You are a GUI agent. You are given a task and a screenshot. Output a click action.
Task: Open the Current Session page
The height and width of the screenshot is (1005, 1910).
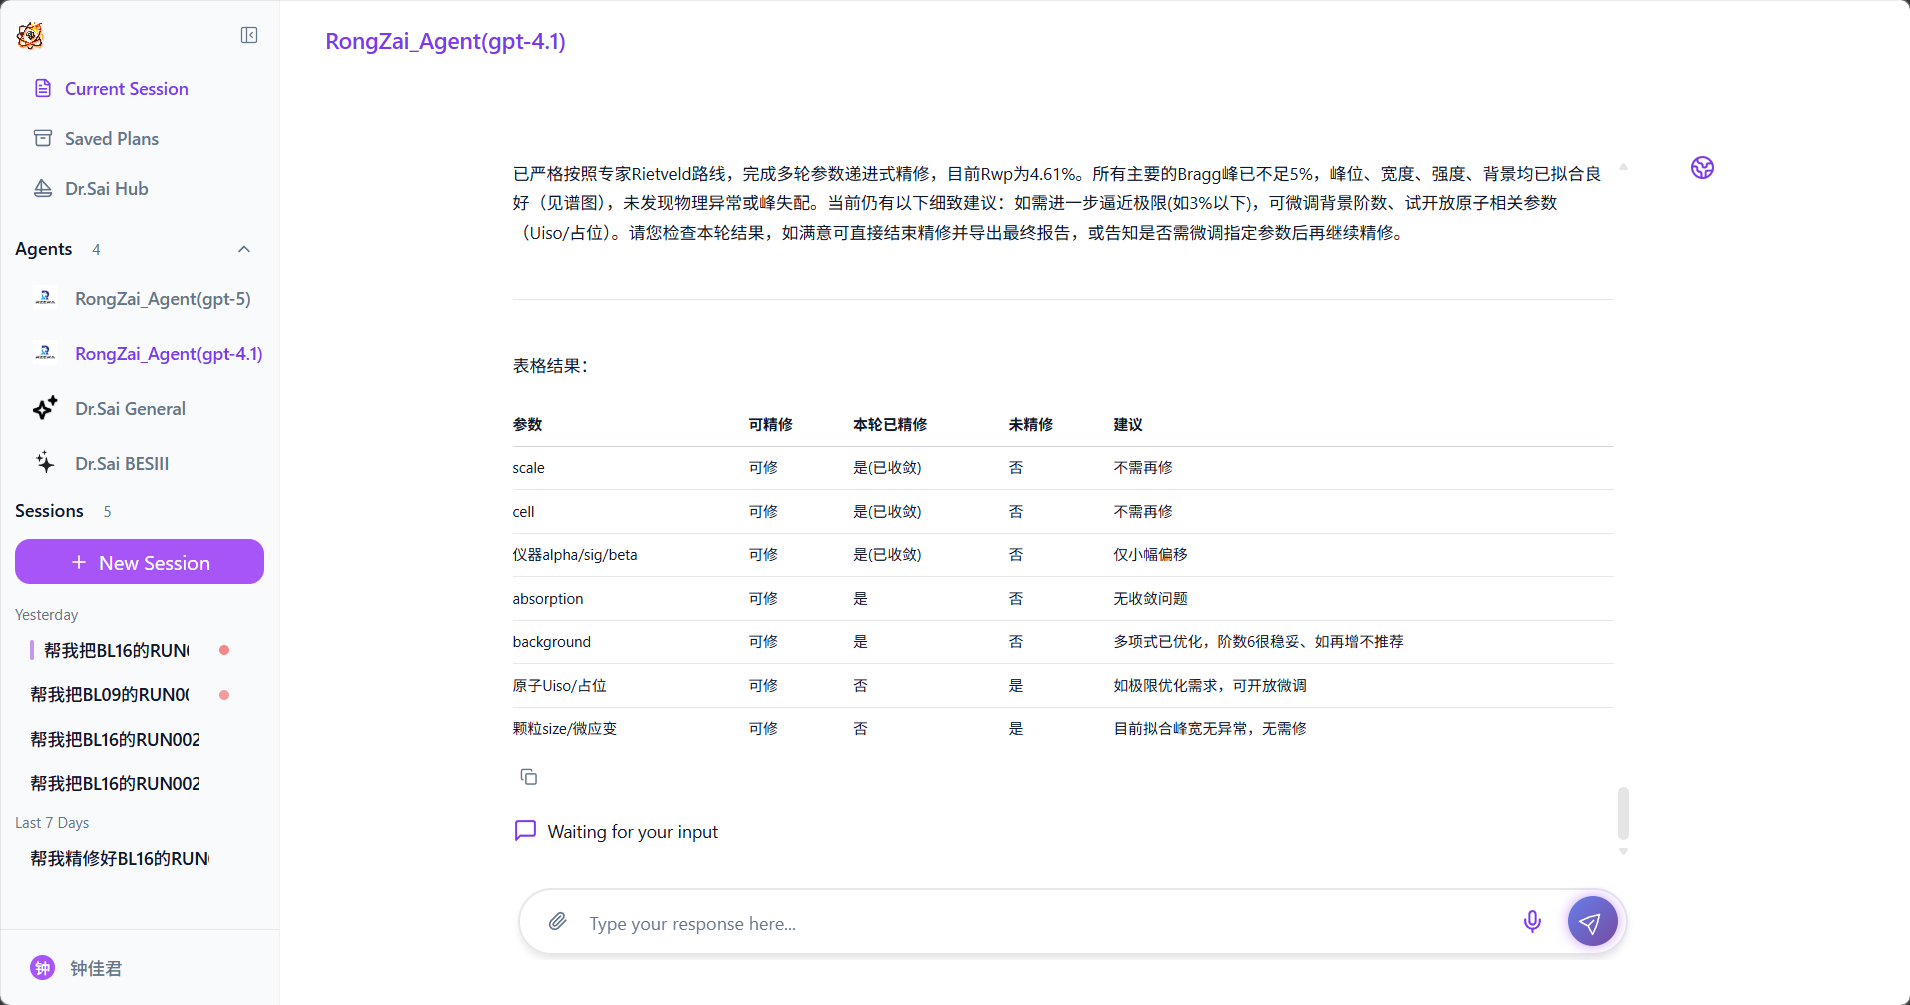pos(126,89)
